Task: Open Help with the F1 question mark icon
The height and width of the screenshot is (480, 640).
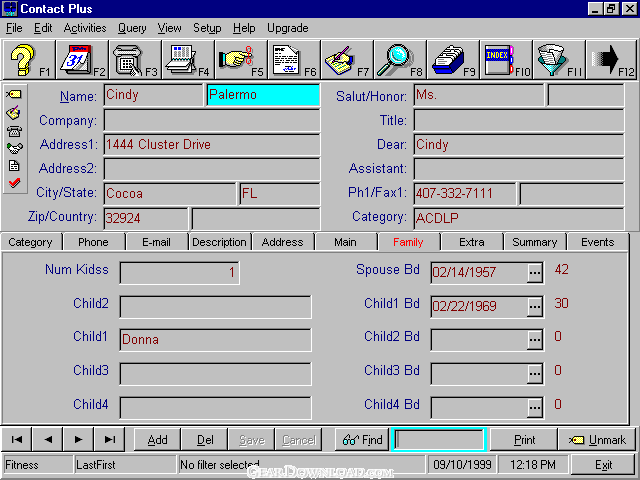Action: (x=29, y=60)
